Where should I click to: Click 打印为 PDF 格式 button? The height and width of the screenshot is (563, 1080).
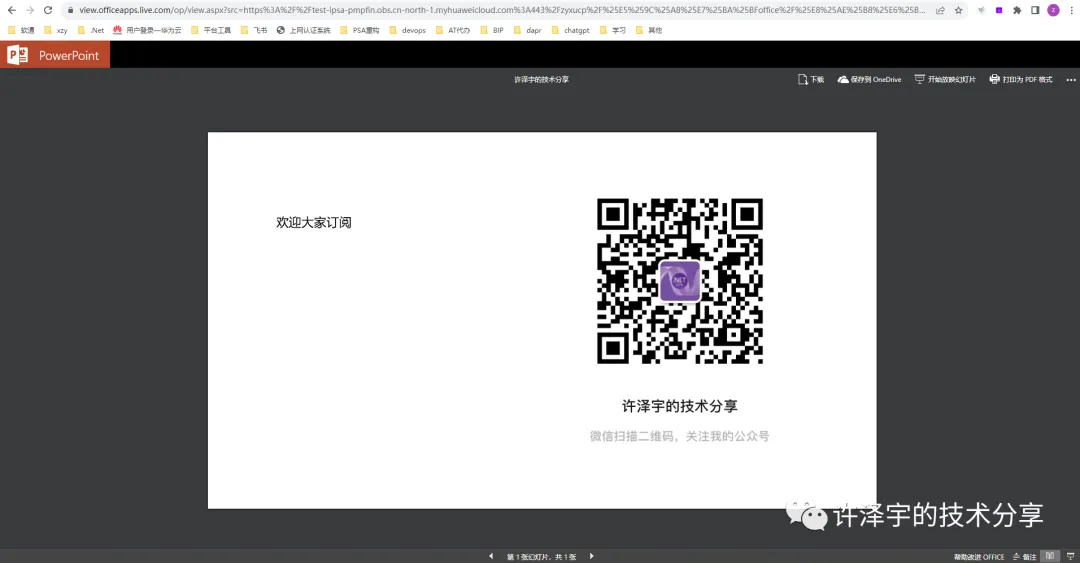click(1021, 79)
